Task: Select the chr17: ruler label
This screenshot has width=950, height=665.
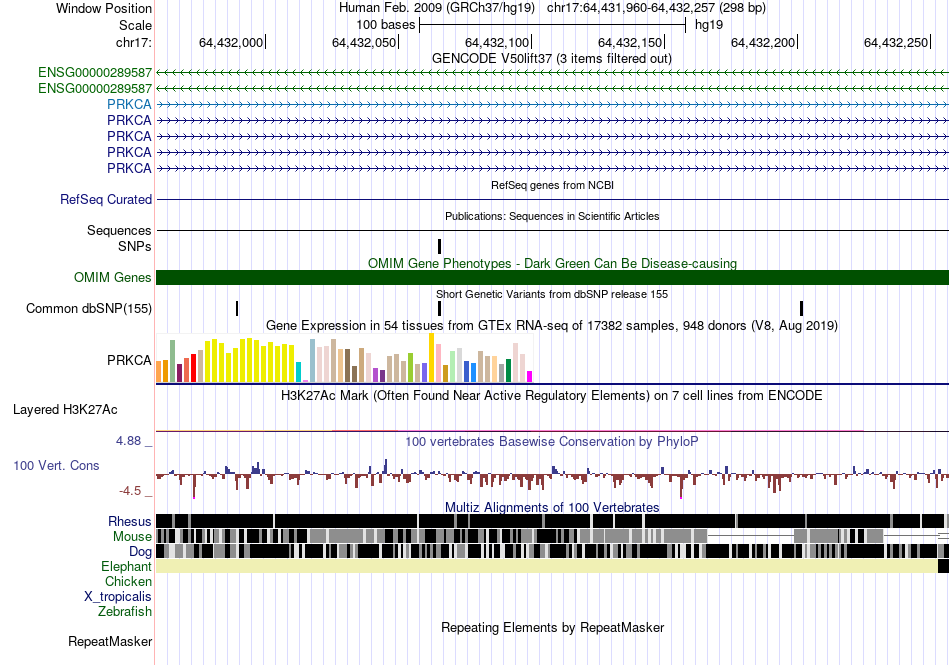Action: coord(133,42)
